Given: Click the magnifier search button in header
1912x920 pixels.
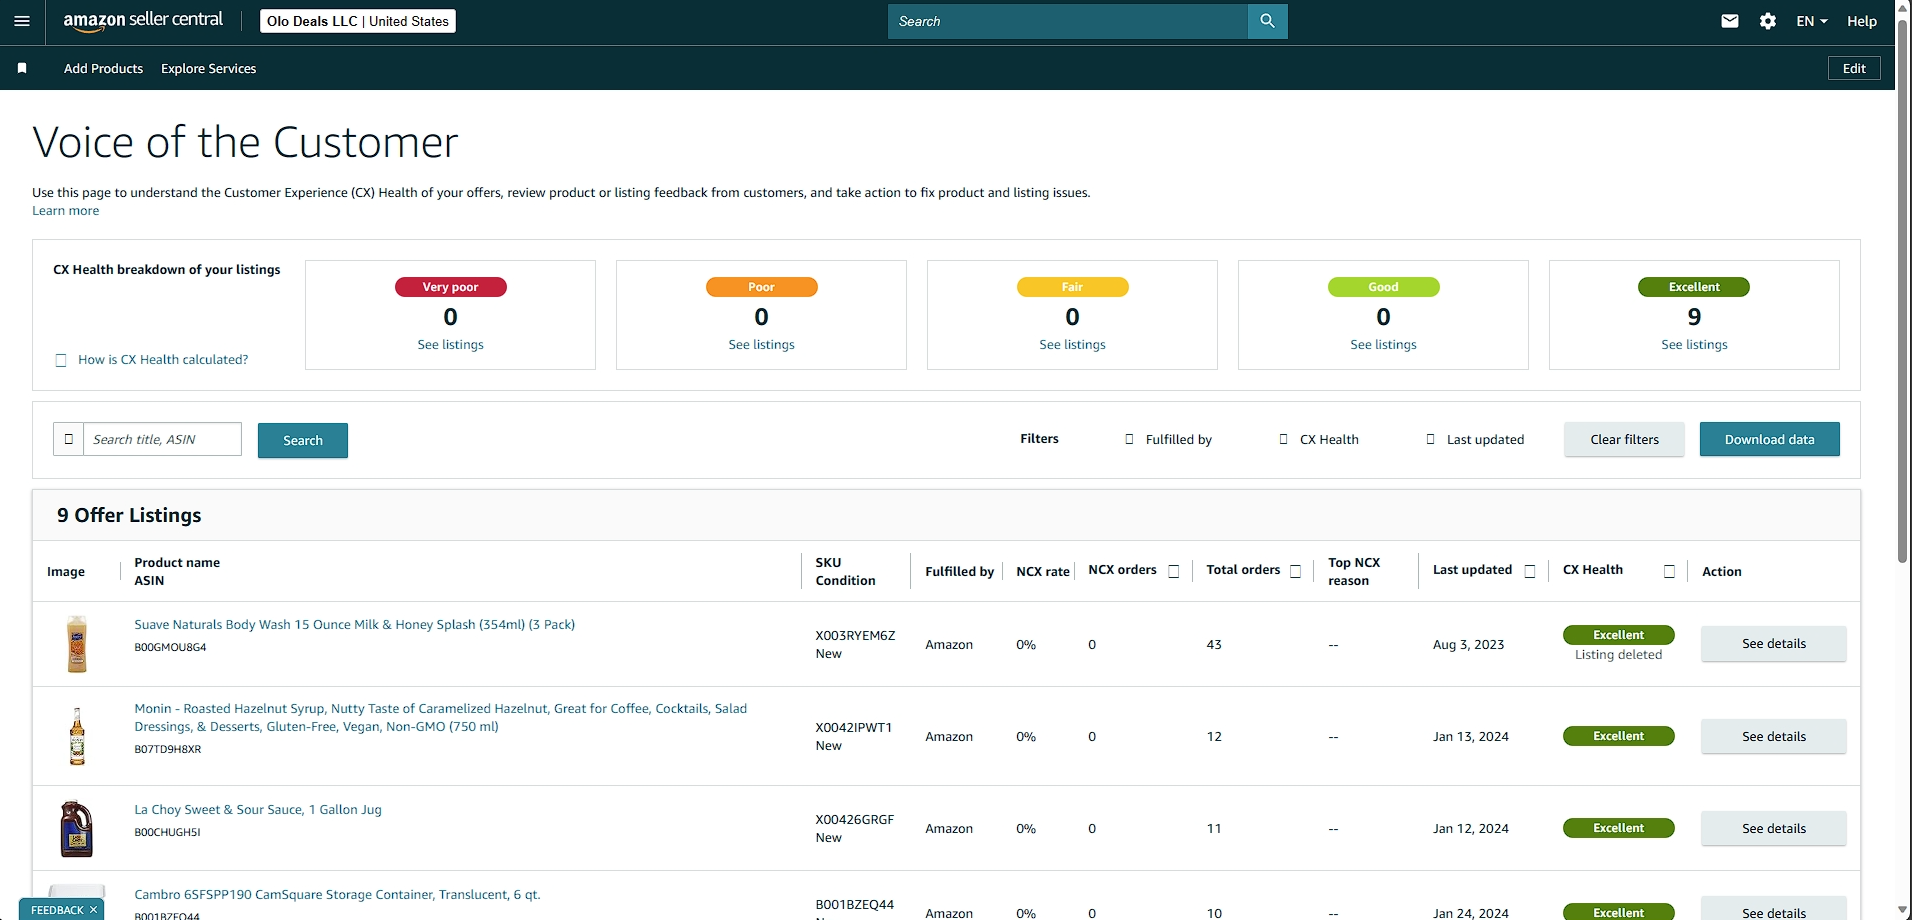Looking at the screenshot, I should click(1267, 21).
